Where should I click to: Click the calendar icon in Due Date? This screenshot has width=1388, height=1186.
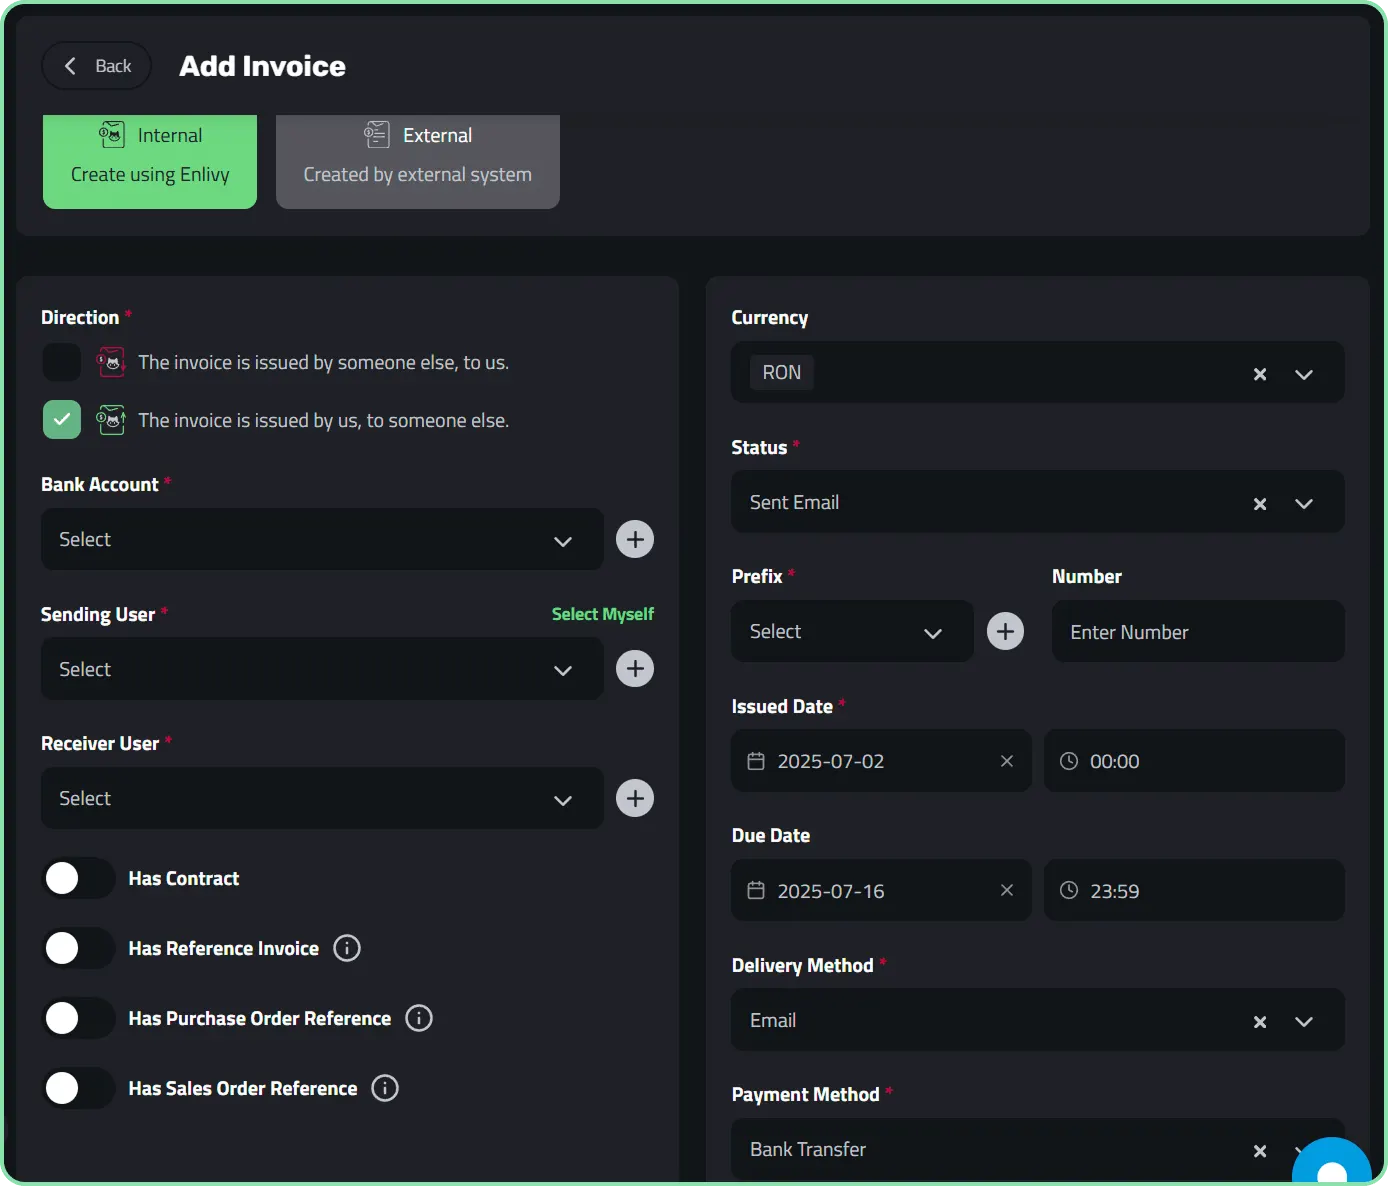tap(756, 890)
